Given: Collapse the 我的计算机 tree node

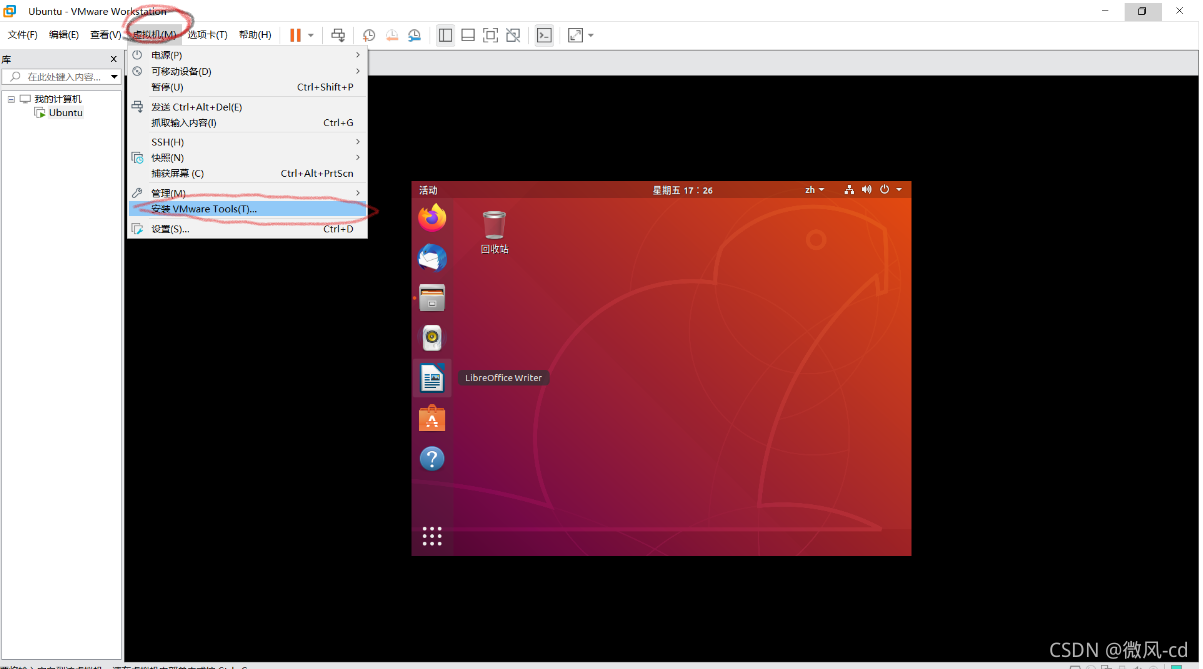Looking at the screenshot, I should click(11, 99).
